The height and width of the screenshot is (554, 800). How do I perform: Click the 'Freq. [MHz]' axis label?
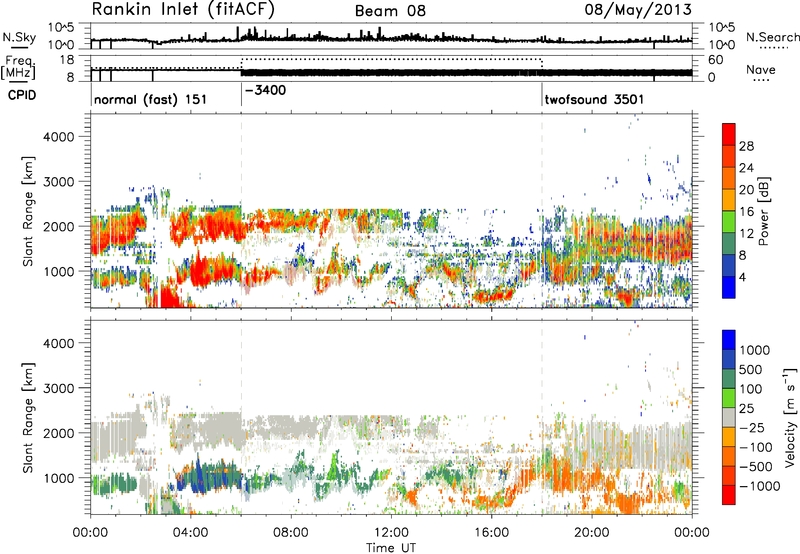click(x=19, y=67)
